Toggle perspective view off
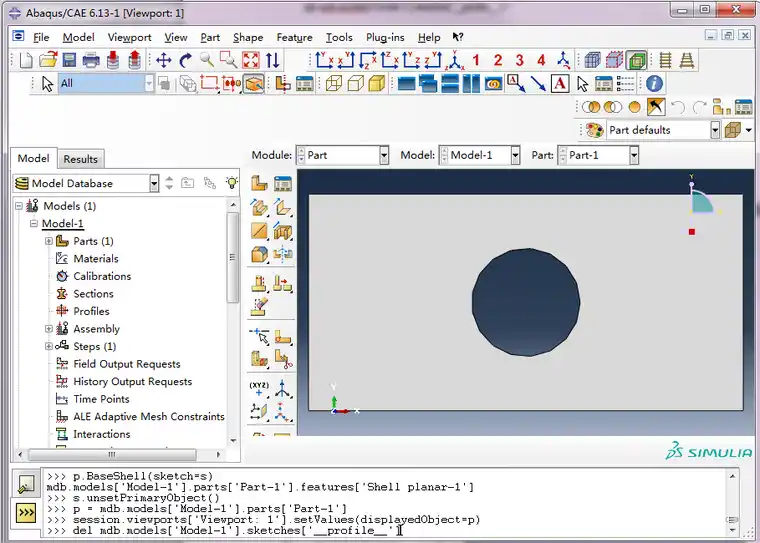Image resolution: width=760 pixels, height=543 pixels. [x=665, y=61]
